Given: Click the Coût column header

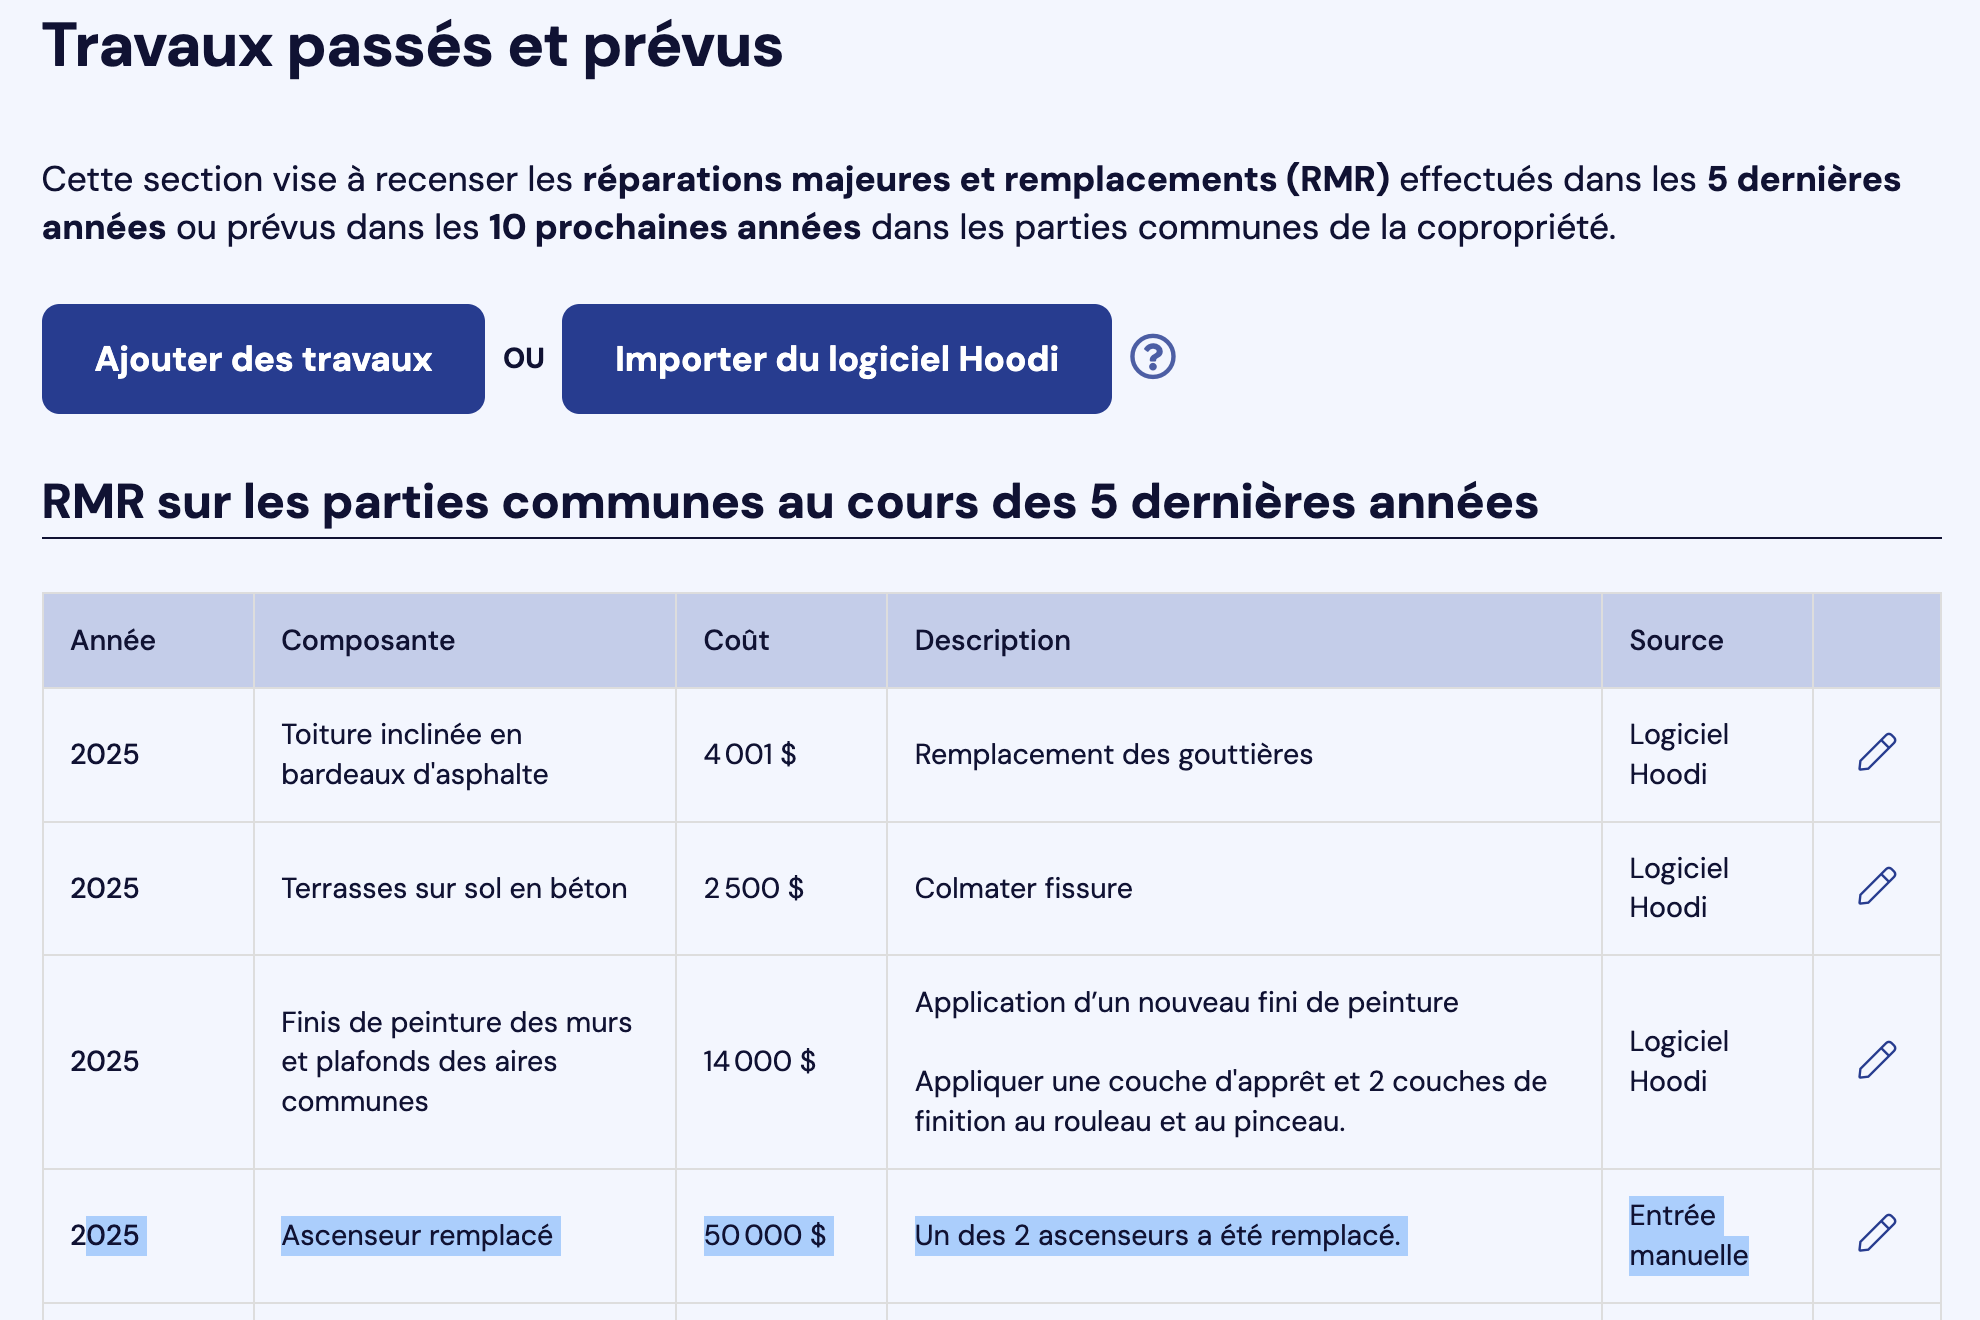Looking at the screenshot, I should coord(736,640).
